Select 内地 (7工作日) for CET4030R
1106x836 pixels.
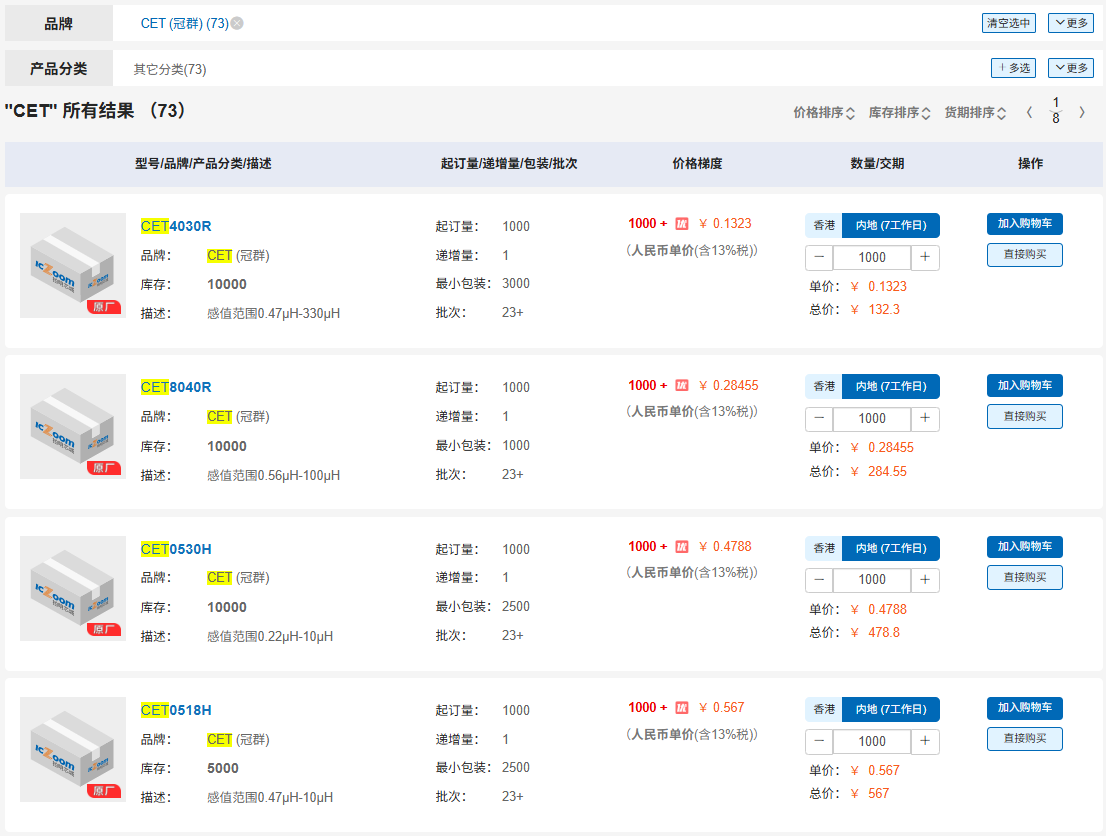pos(891,226)
